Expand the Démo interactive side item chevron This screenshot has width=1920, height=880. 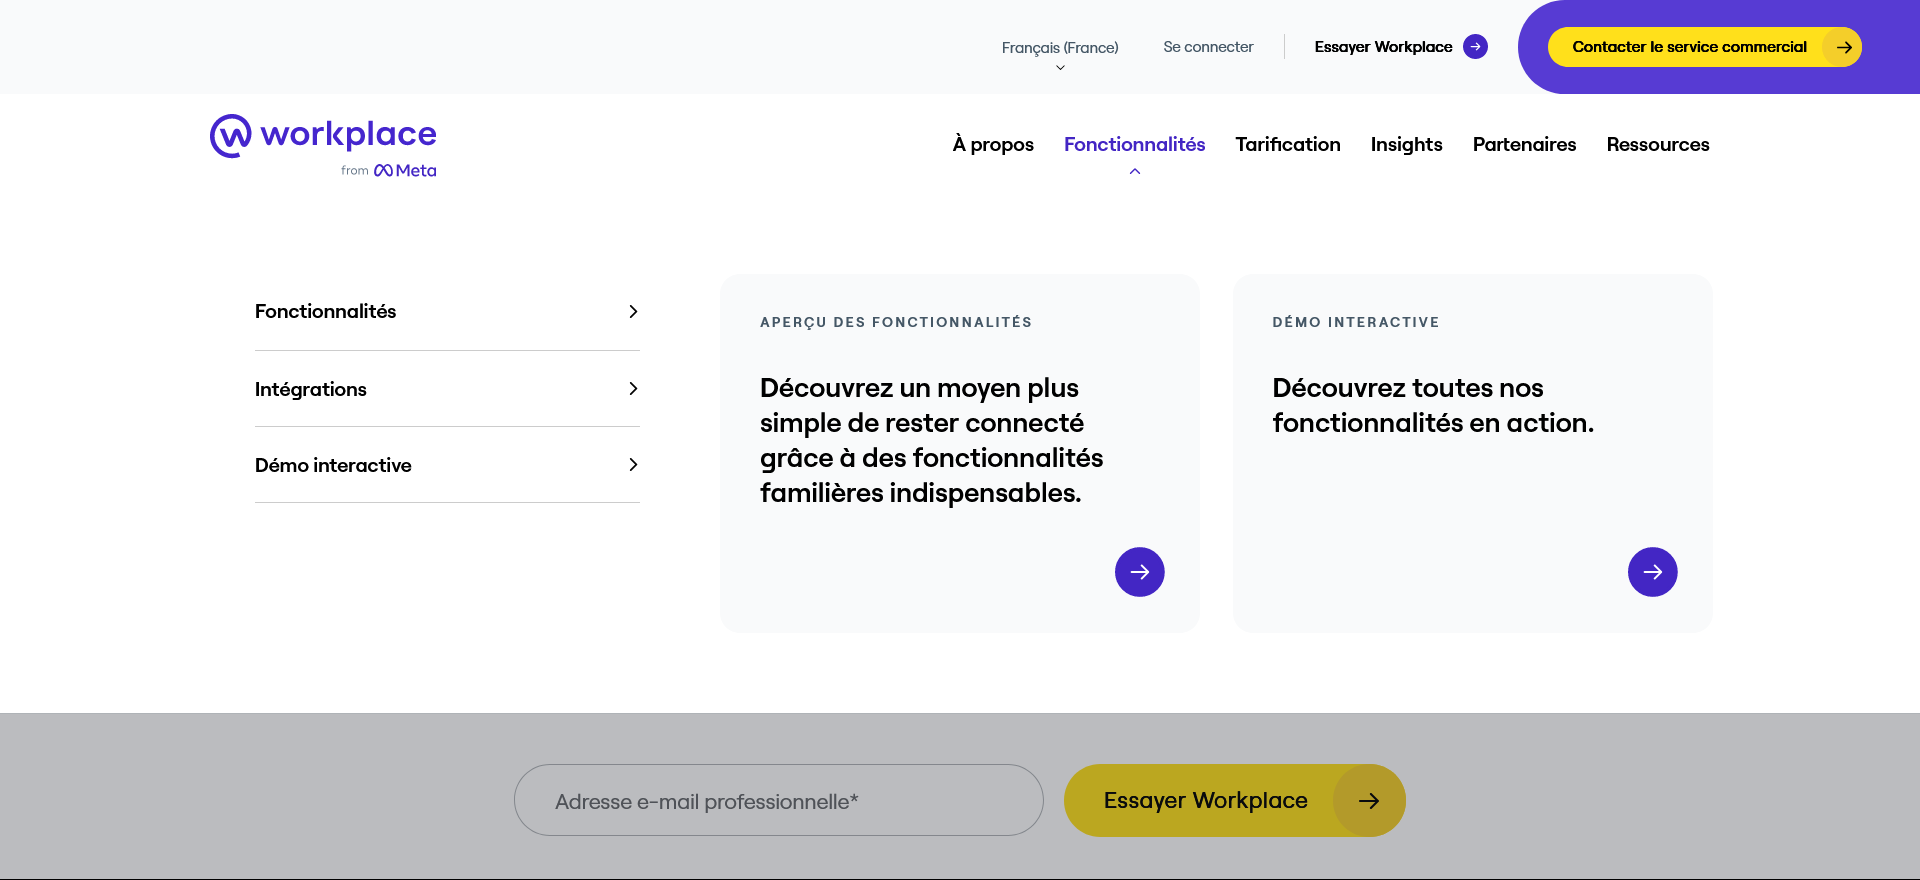pos(633,465)
